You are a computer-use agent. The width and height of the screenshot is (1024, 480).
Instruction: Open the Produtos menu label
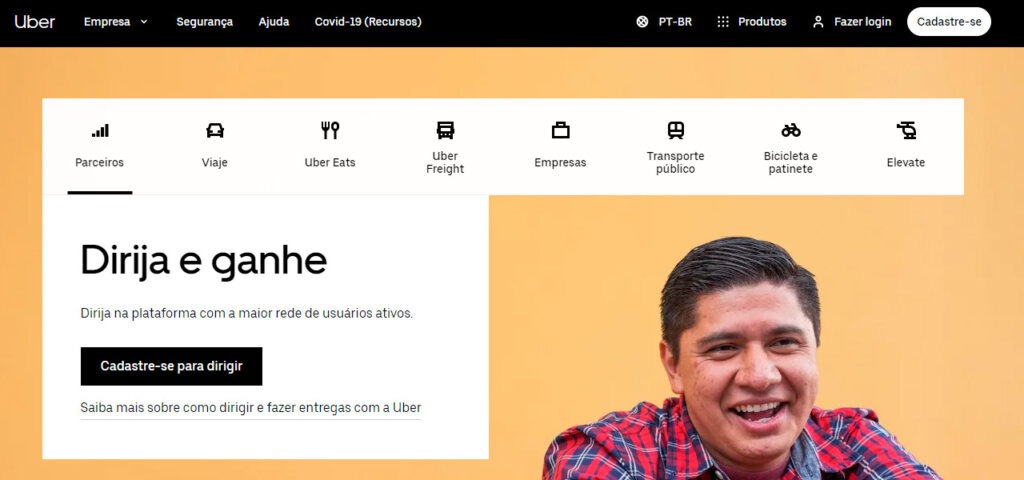[762, 22]
